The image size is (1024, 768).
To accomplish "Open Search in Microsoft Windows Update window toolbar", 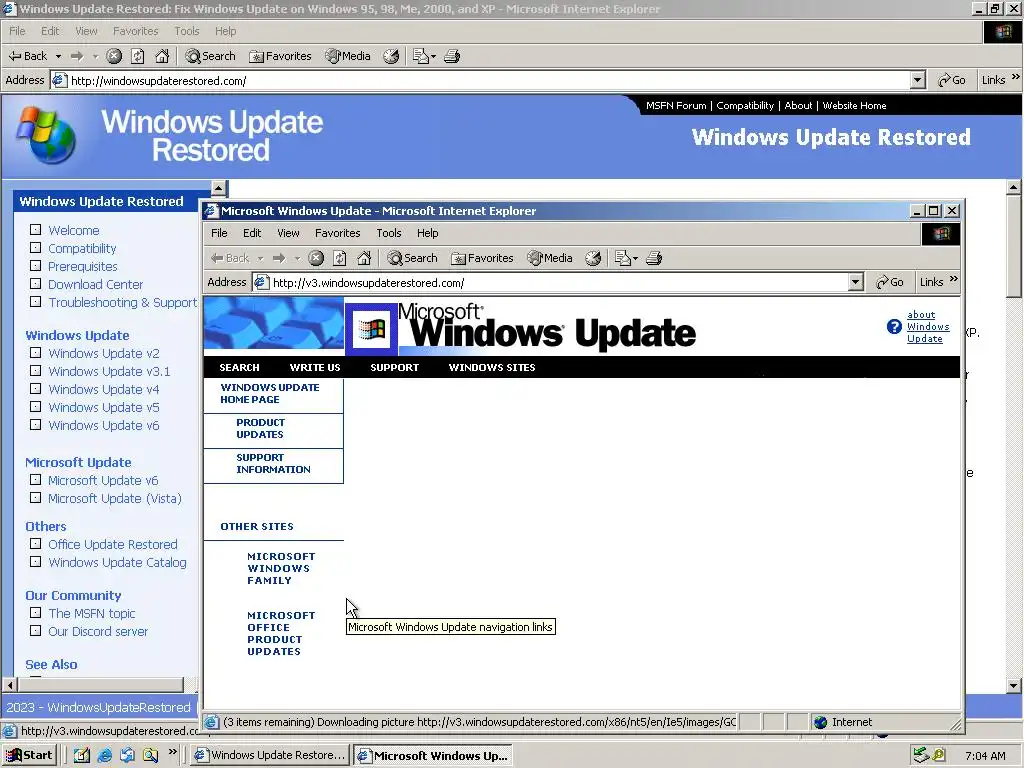I will [412, 258].
